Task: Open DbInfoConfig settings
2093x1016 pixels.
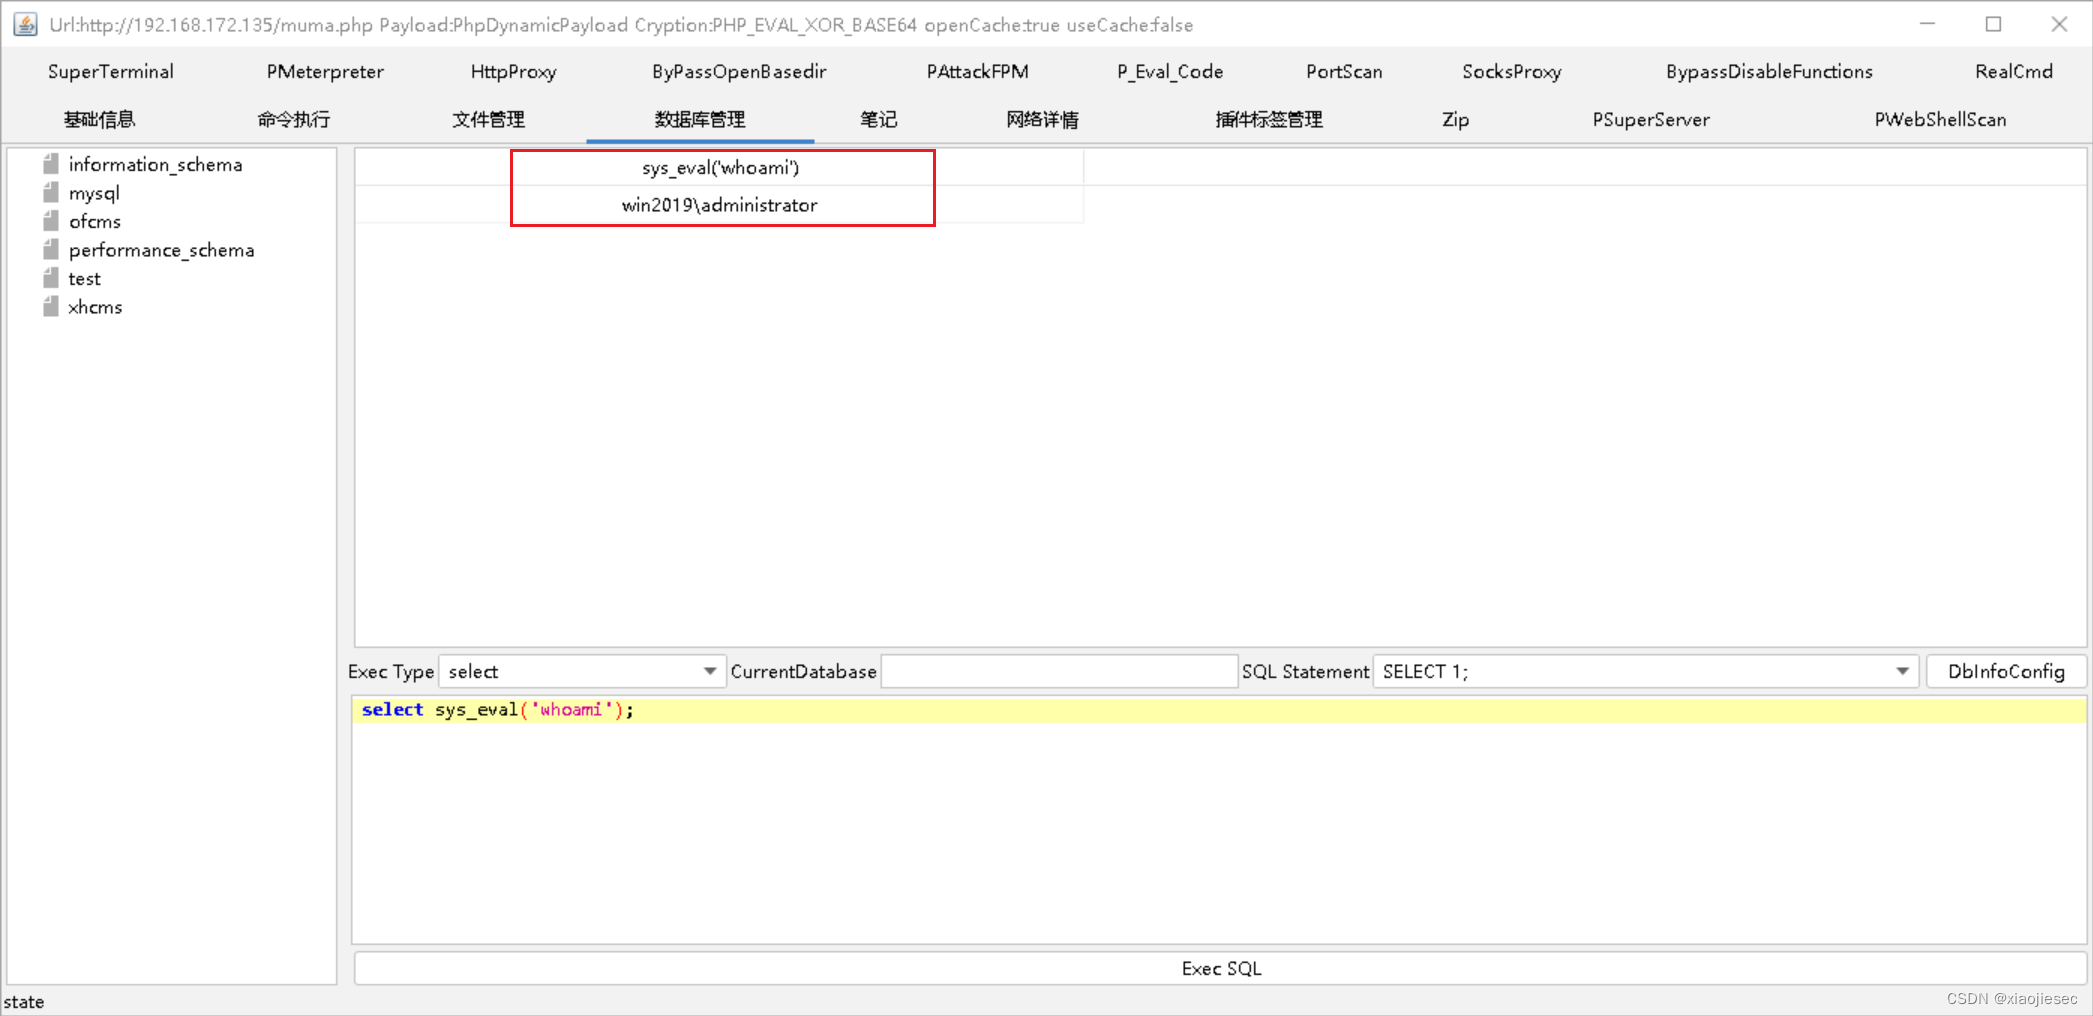Action: tap(2006, 671)
